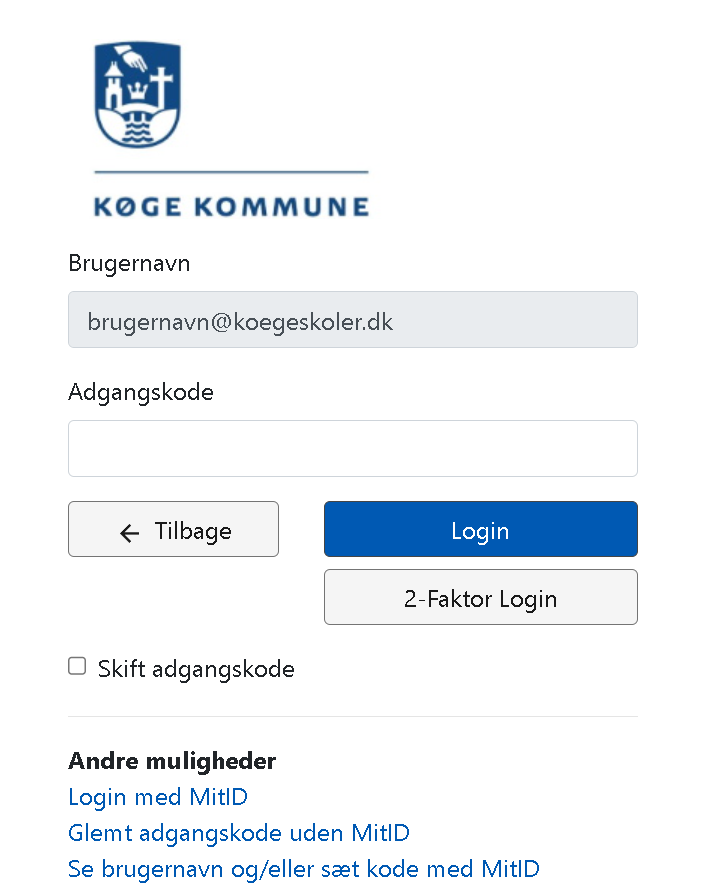
Task: Click the Brugernavn username field
Action: pyautogui.click(x=352, y=320)
